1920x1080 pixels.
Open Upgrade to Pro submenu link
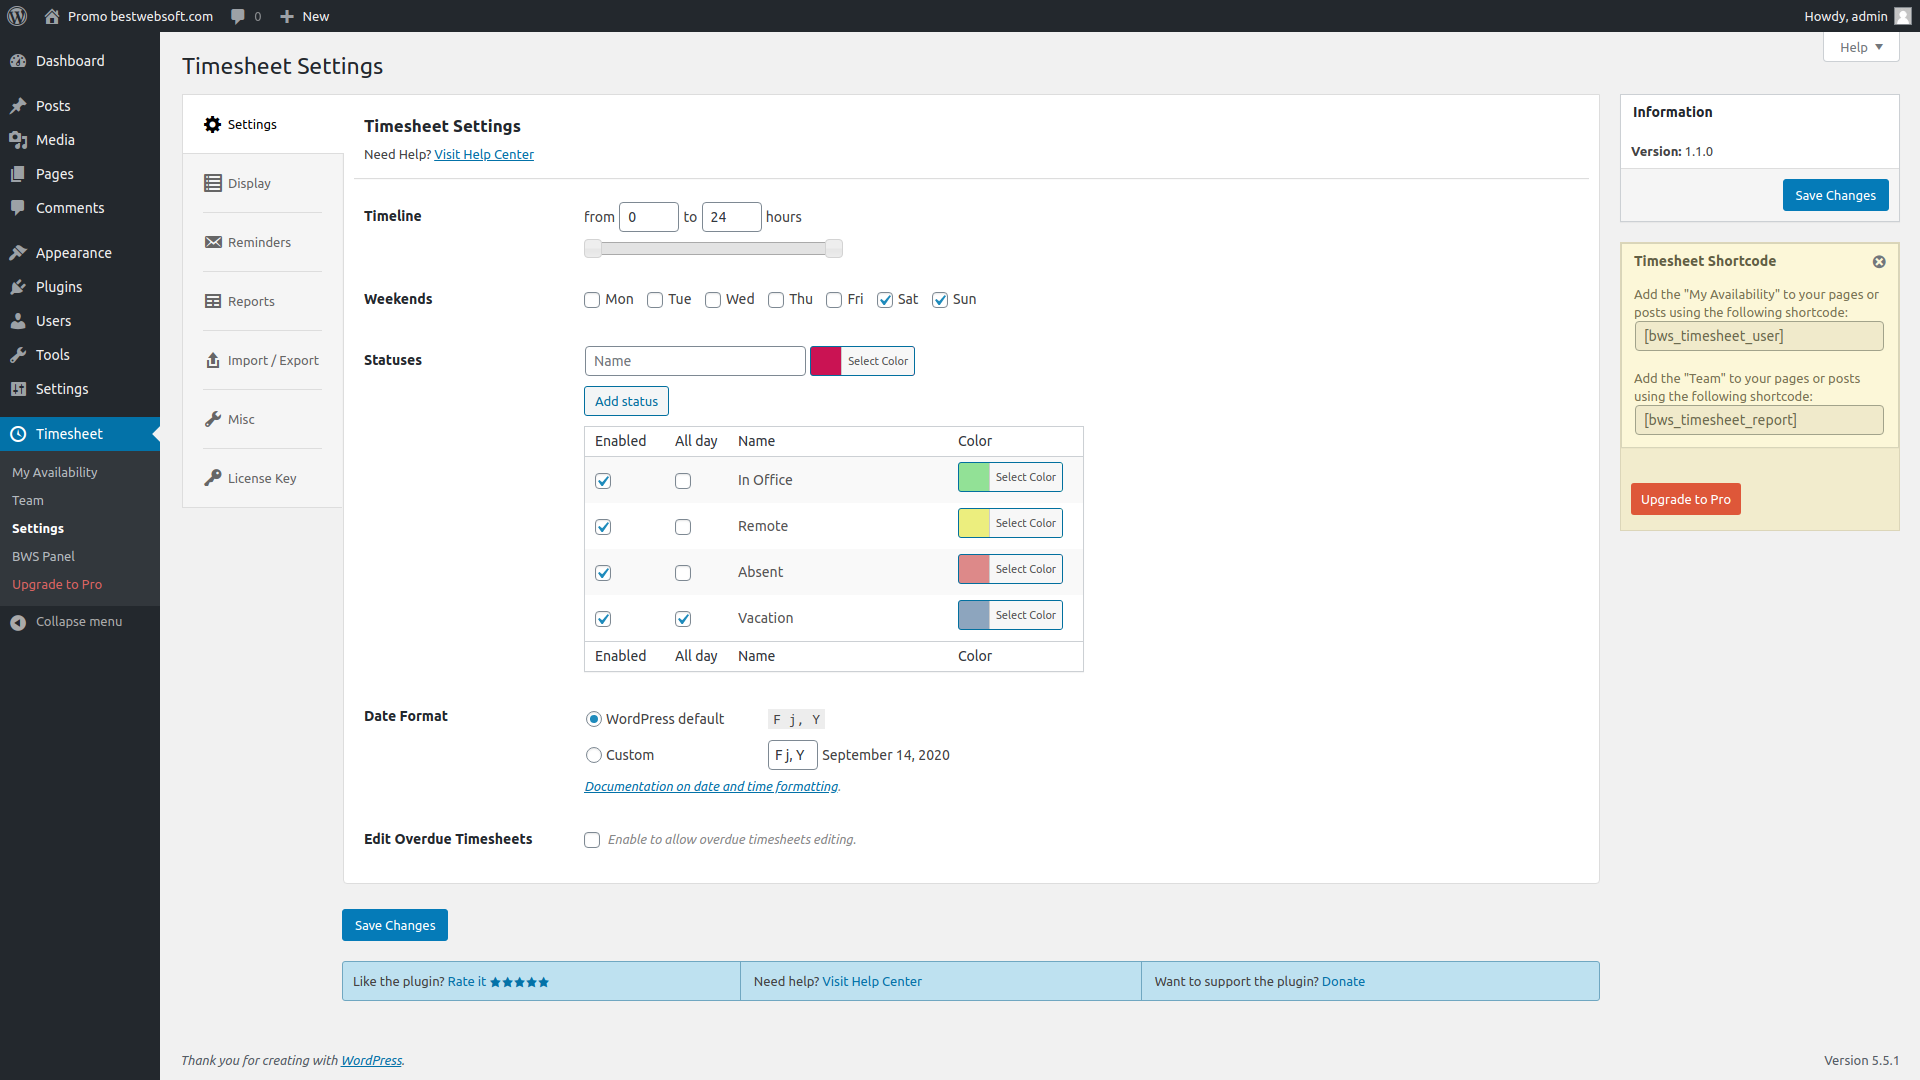pyautogui.click(x=57, y=584)
